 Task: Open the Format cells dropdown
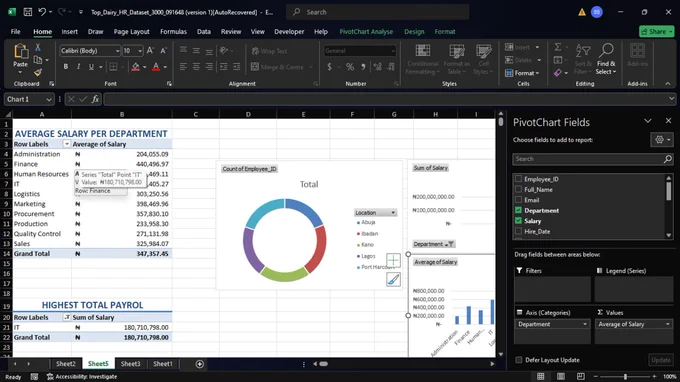[522, 73]
